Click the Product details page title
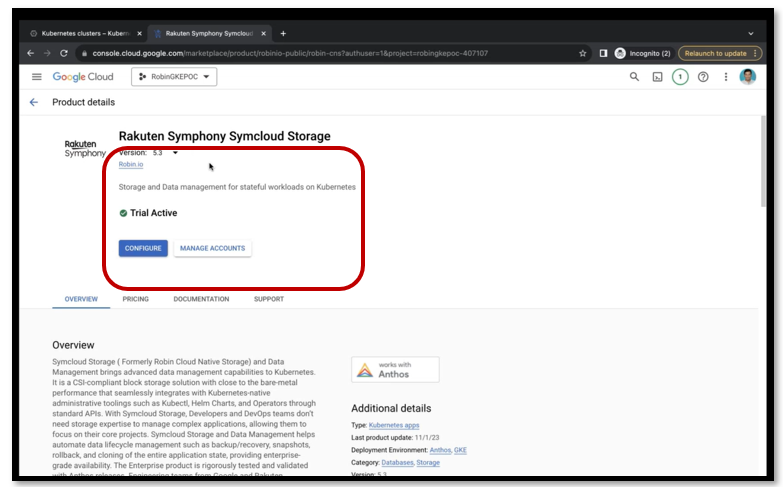Image resolution: width=783 pixels, height=487 pixels. coord(83,102)
